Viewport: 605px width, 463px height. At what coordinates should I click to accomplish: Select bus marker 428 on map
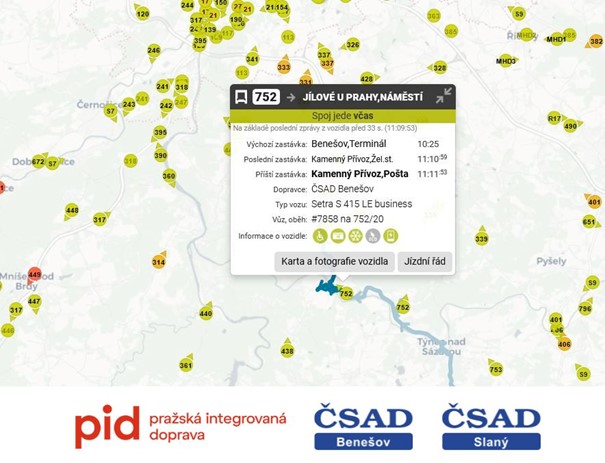367,79
